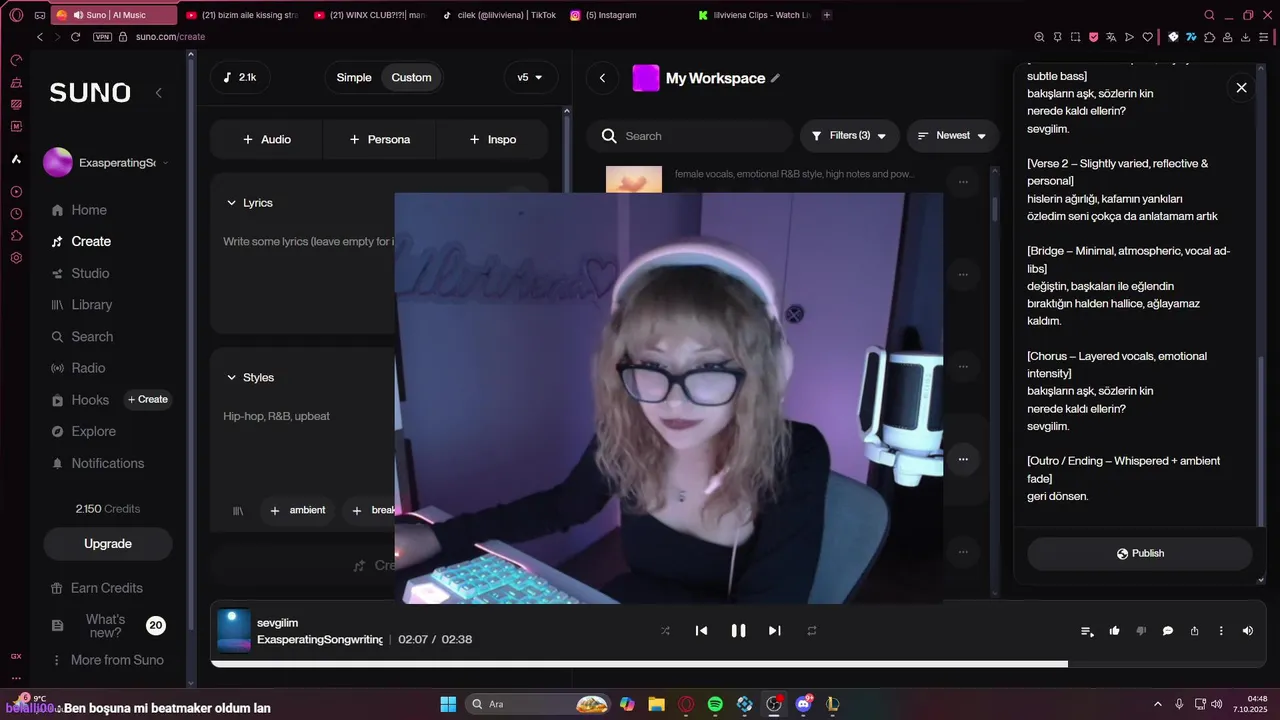Open comments for the current song
The width and height of the screenshot is (1280, 720).
pyautogui.click(x=1168, y=631)
